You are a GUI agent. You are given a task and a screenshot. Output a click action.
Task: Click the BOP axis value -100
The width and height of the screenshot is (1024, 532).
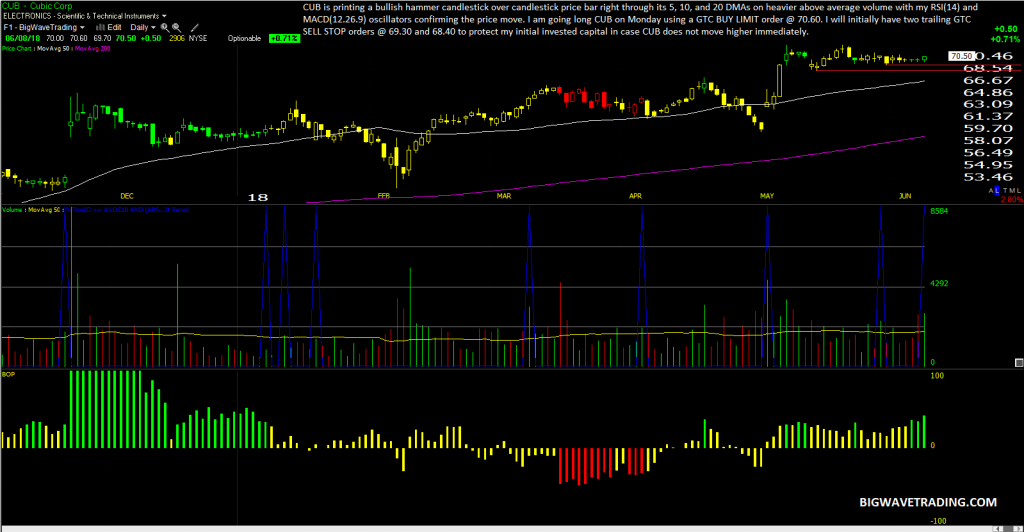click(938, 521)
